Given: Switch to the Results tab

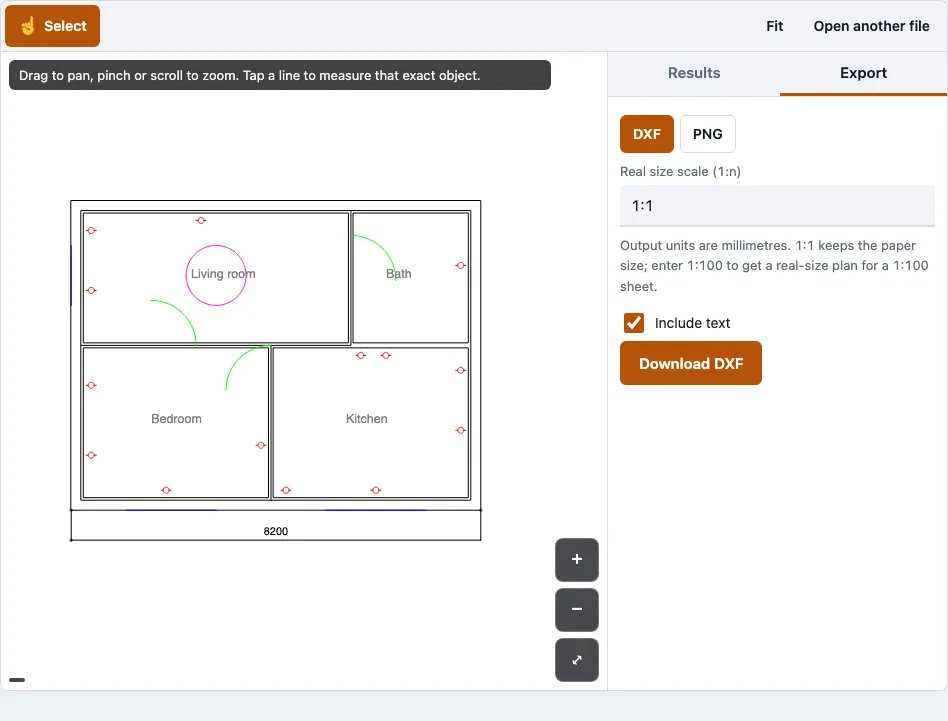Looking at the screenshot, I should (694, 73).
